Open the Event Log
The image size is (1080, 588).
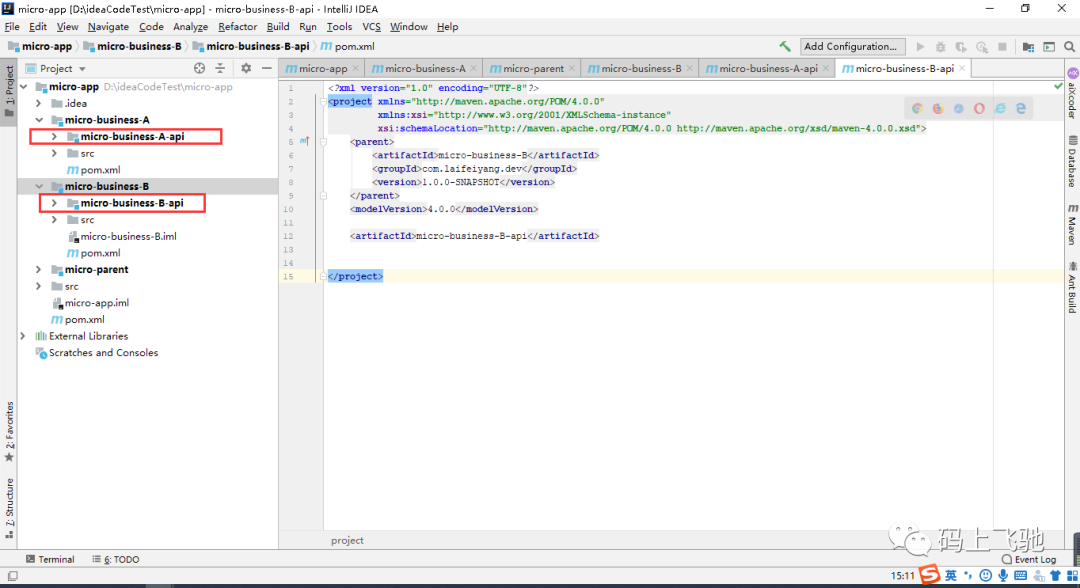click(1029, 559)
